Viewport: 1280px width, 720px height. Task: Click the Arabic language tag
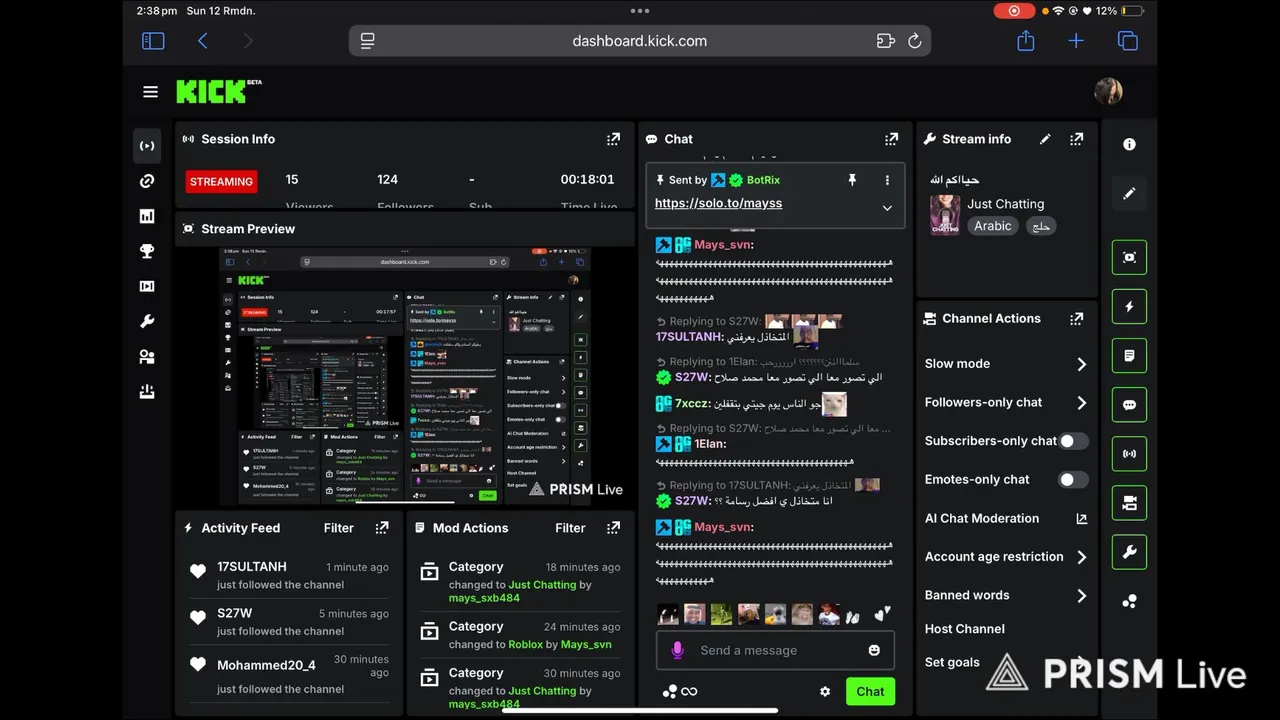(993, 226)
